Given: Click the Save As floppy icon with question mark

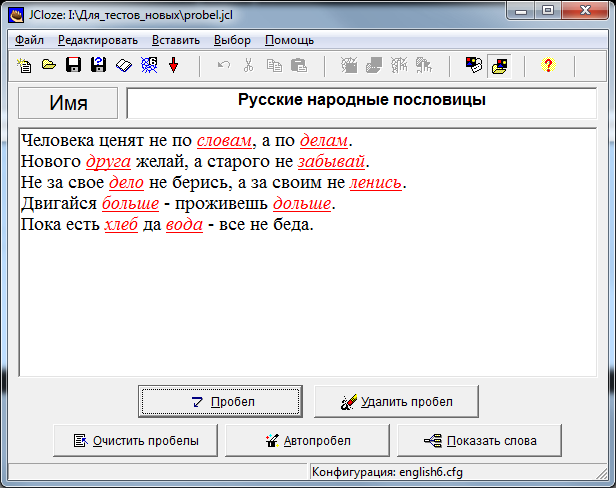Looking at the screenshot, I should click(x=98, y=65).
